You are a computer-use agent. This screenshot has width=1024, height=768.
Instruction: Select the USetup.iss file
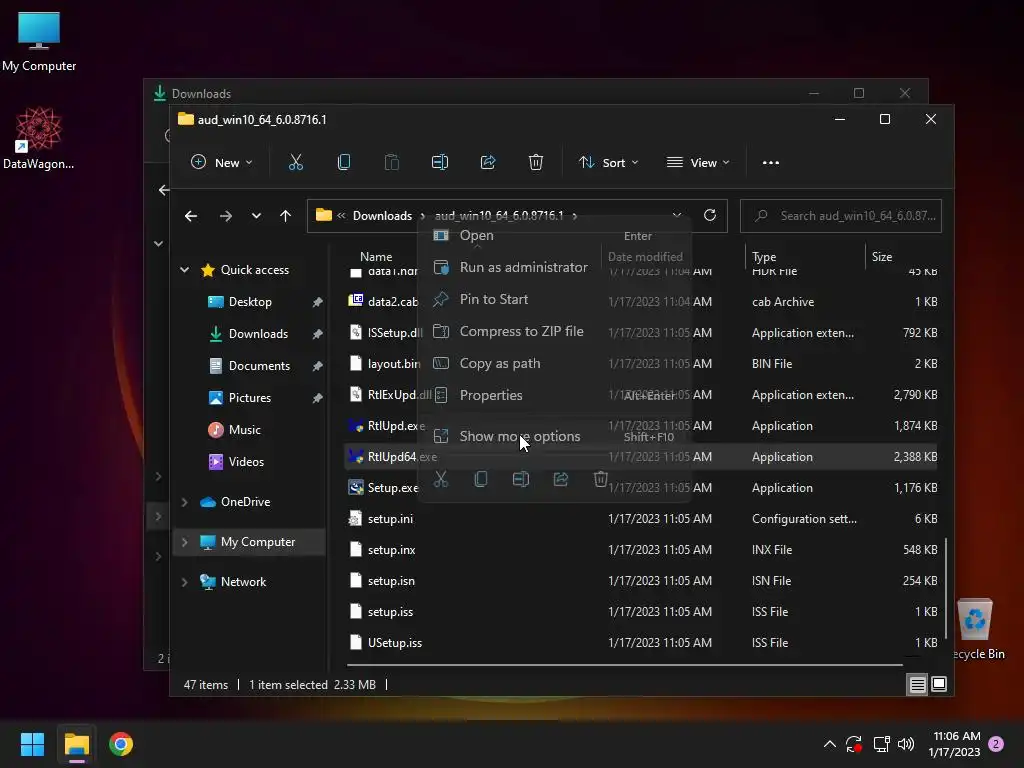click(x=640, y=643)
